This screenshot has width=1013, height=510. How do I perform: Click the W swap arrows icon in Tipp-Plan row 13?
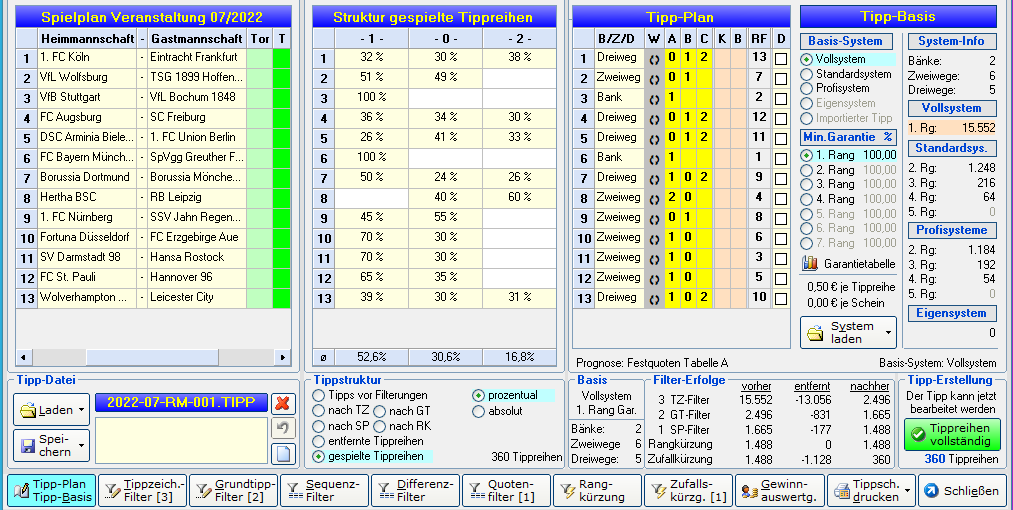pyautogui.click(x=654, y=298)
